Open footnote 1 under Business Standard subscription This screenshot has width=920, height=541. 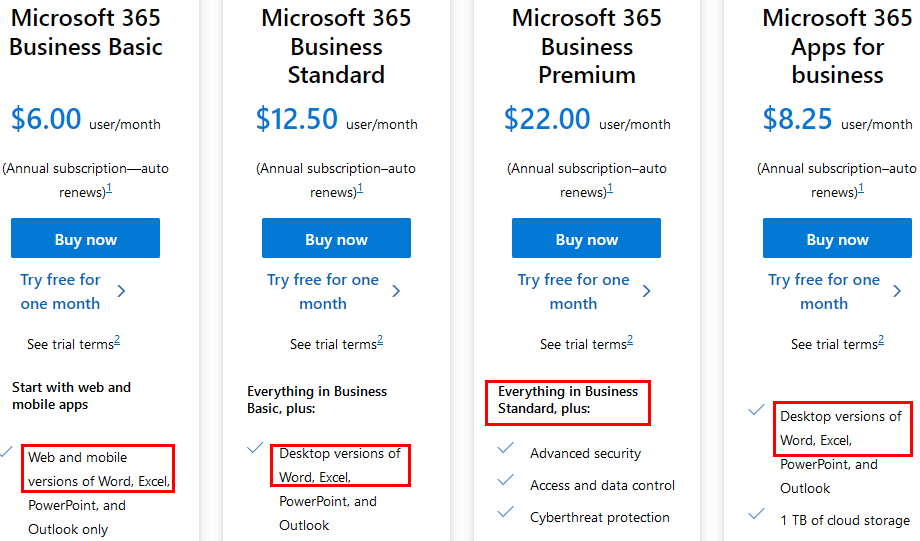(360, 188)
